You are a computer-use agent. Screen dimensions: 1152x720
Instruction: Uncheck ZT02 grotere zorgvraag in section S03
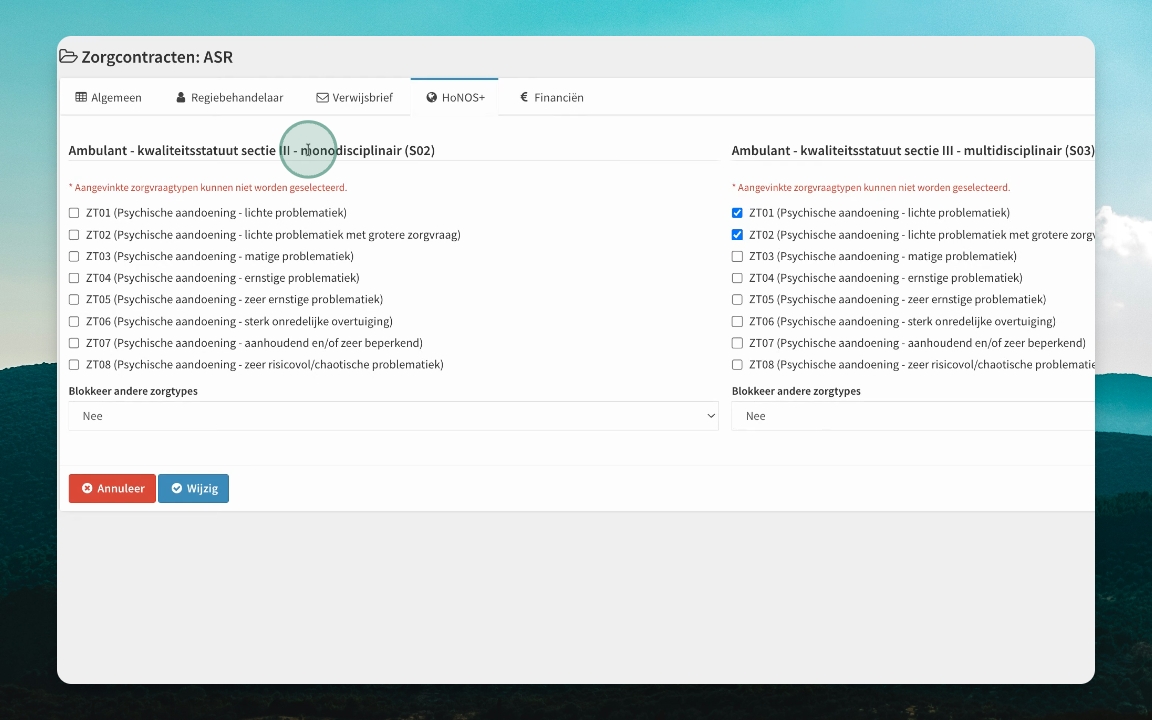(x=737, y=235)
